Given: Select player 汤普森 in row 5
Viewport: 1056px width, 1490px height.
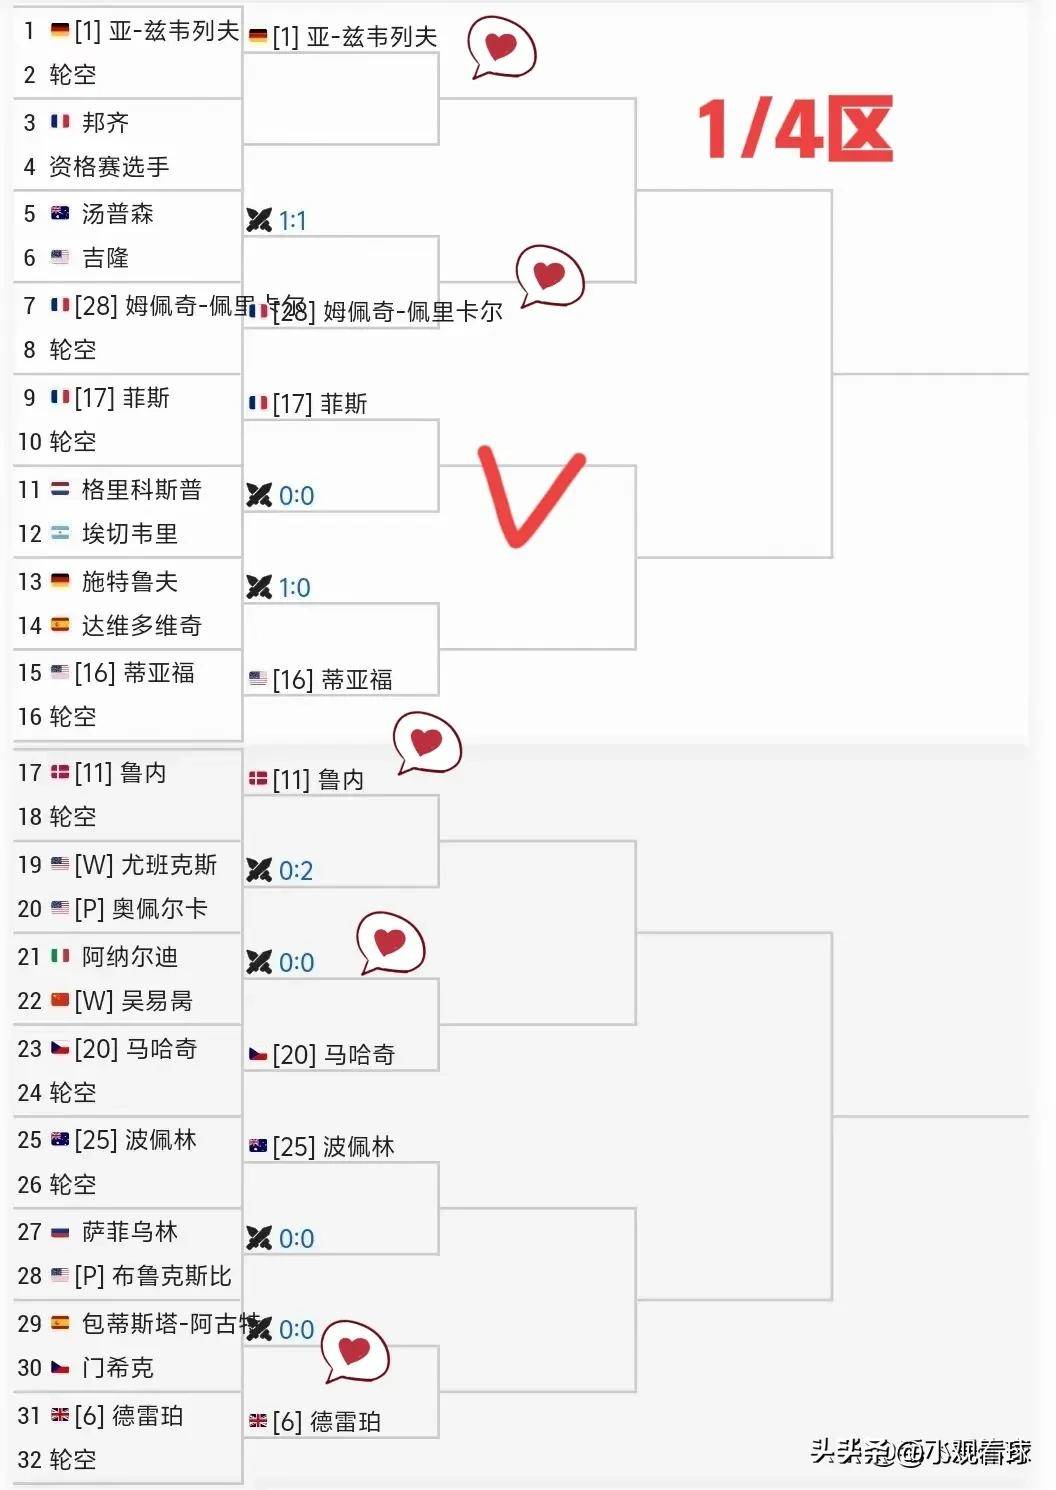Looking at the screenshot, I should coord(117,214).
